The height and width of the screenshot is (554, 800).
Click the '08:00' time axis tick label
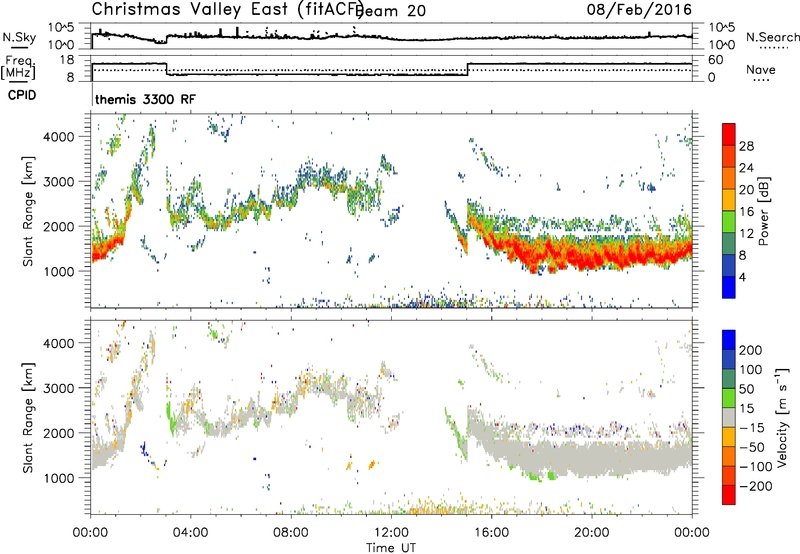[x=291, y=533]
